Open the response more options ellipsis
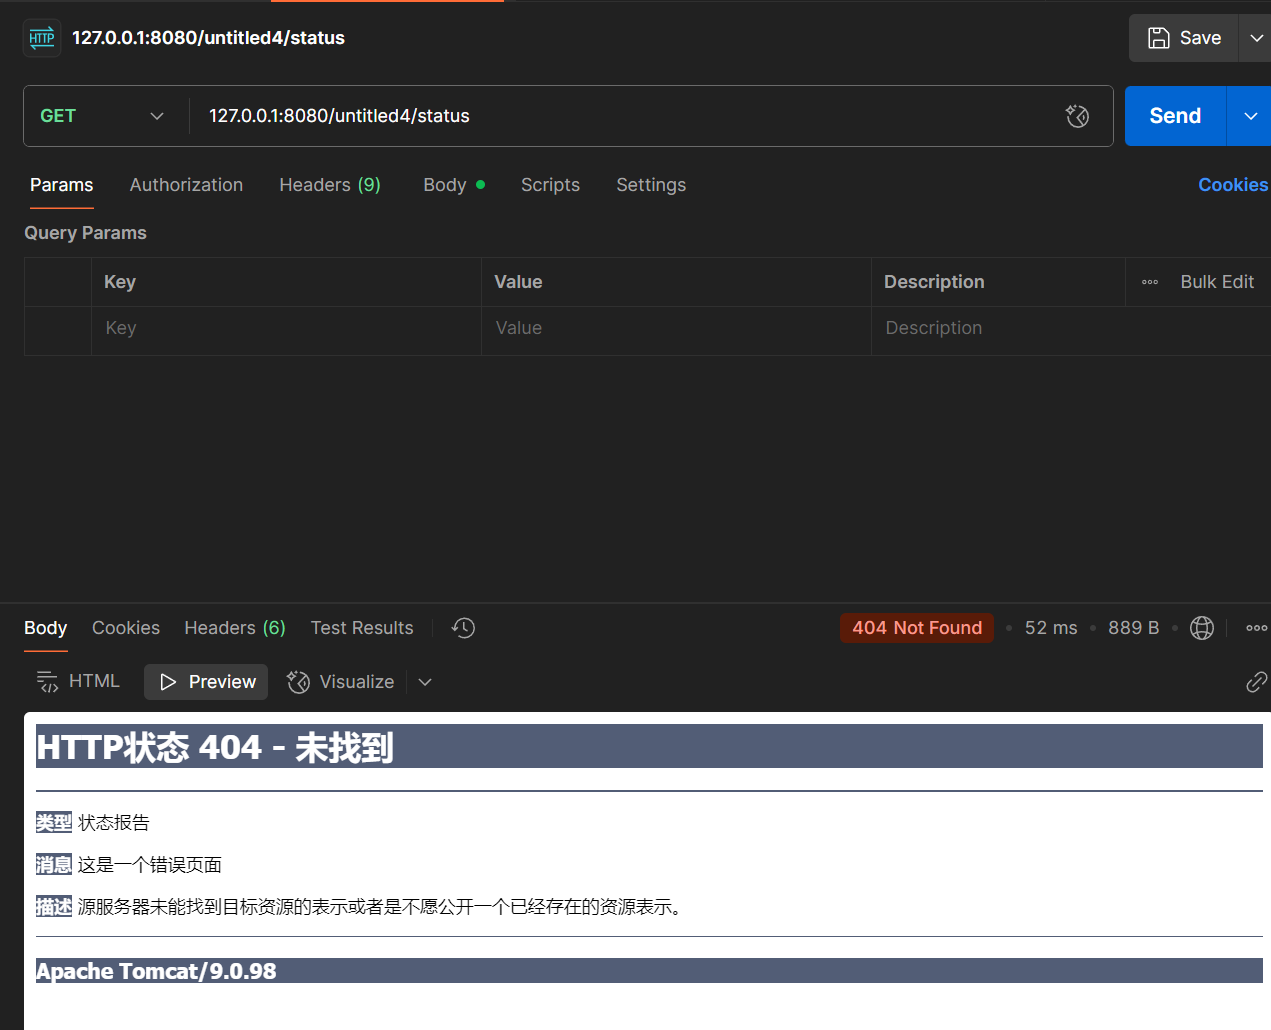 (1256, 628)
